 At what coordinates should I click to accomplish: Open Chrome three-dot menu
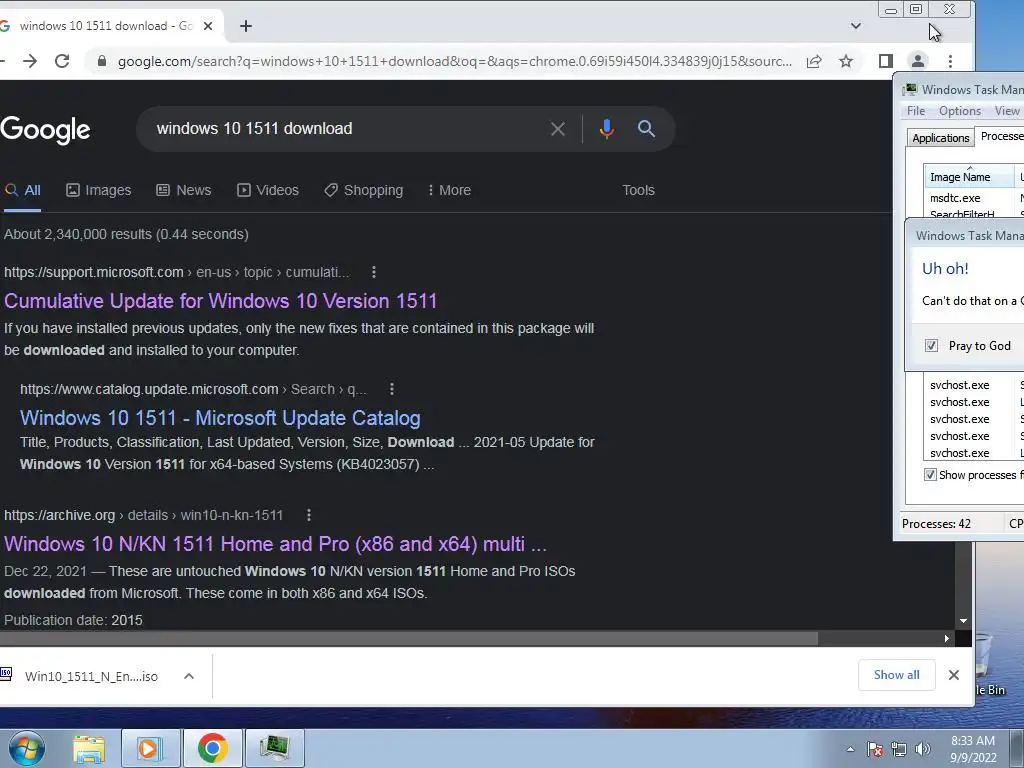coord(950,61)
